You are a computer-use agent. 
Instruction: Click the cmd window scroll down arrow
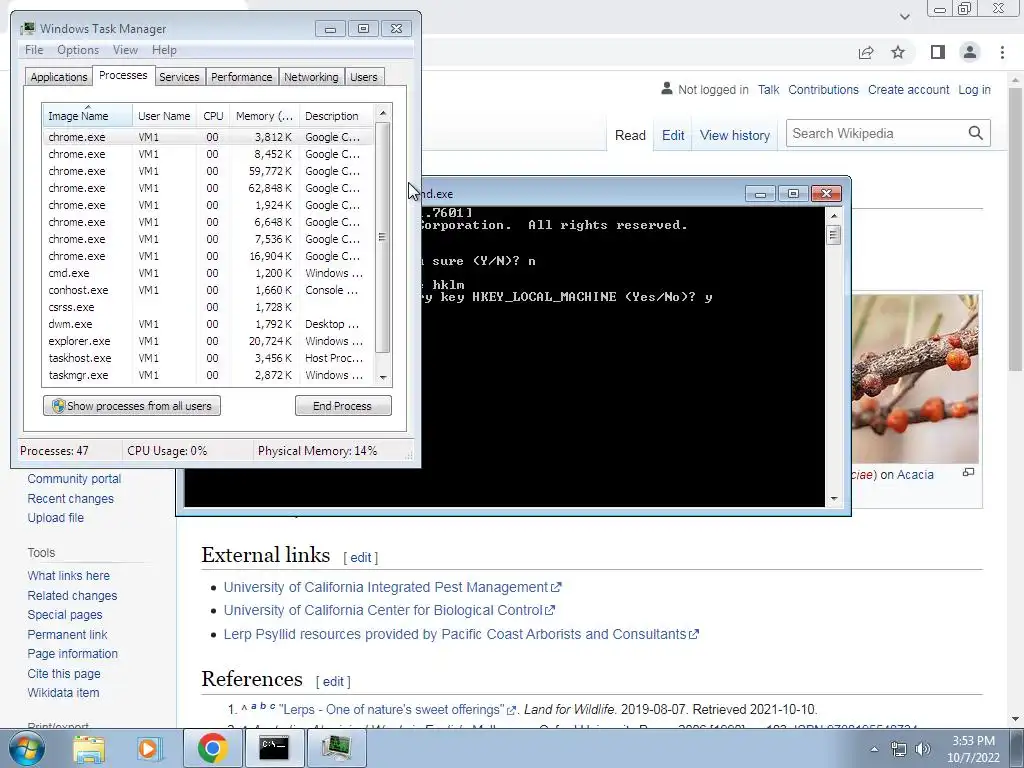click(833, 499)
